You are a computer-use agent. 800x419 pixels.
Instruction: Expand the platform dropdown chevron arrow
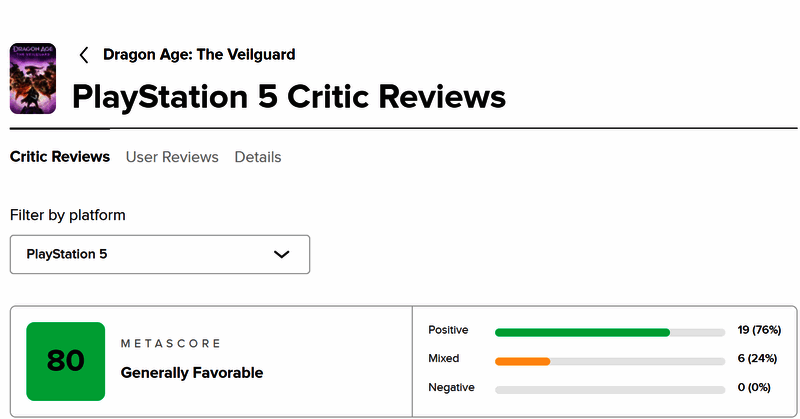[282, 254]
